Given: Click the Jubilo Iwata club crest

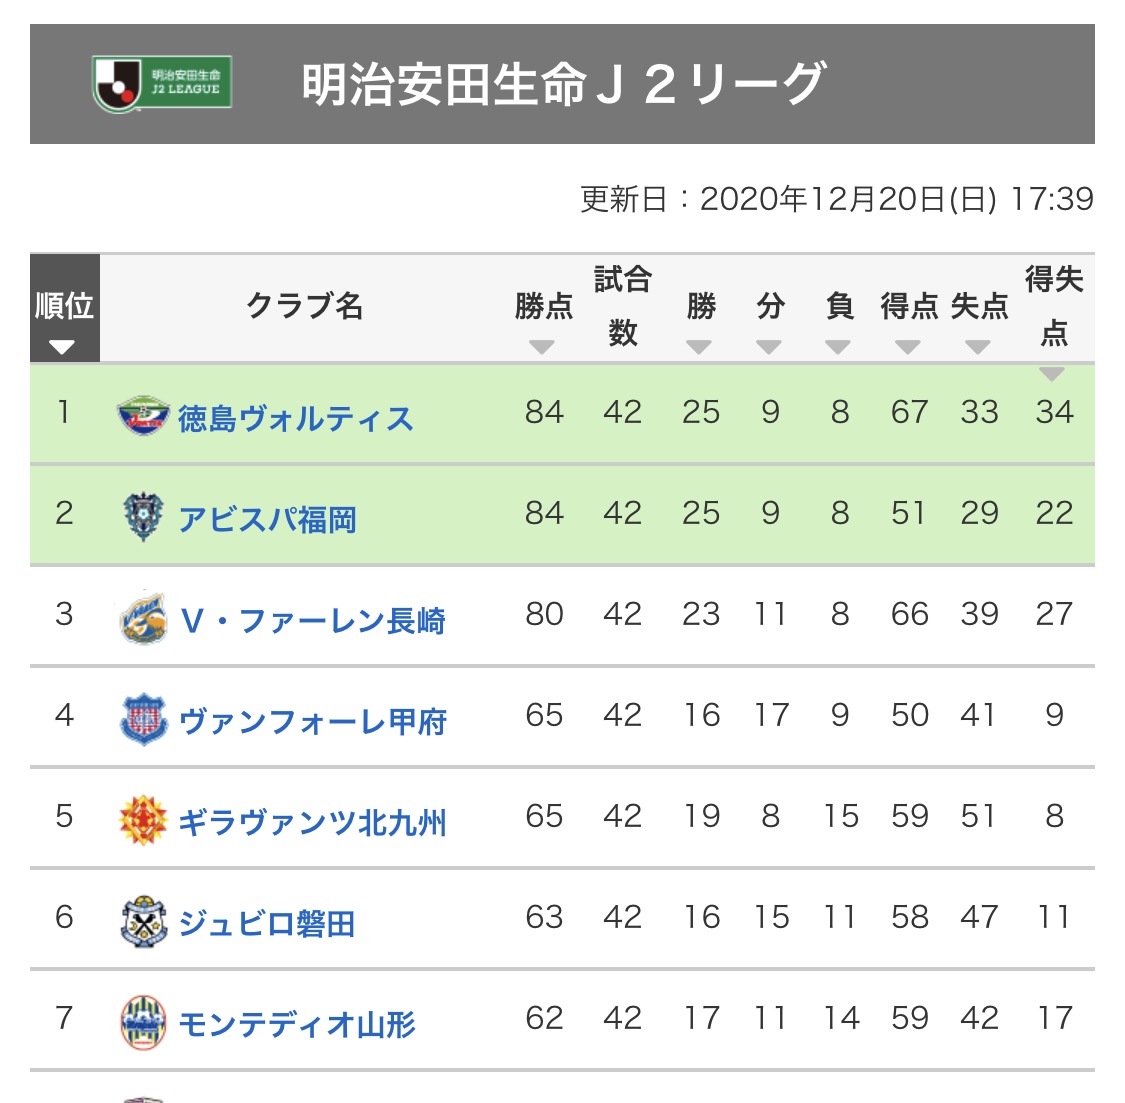Looking at the screenshot, I should tap(143, 921).
